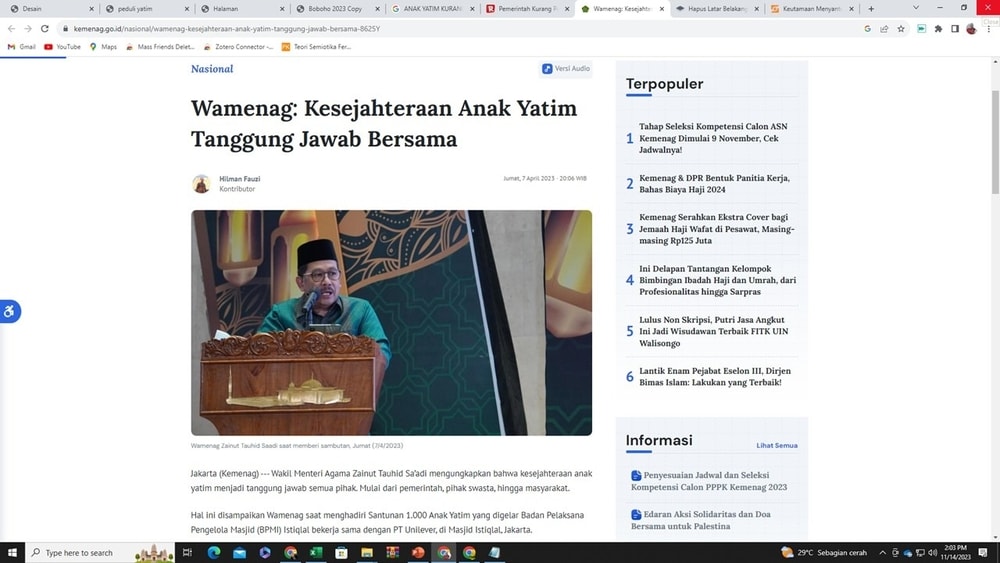Open the Chrome three-dot menu
The image size is (1000, 563).
pyautogui.click(x=989, y=29)
